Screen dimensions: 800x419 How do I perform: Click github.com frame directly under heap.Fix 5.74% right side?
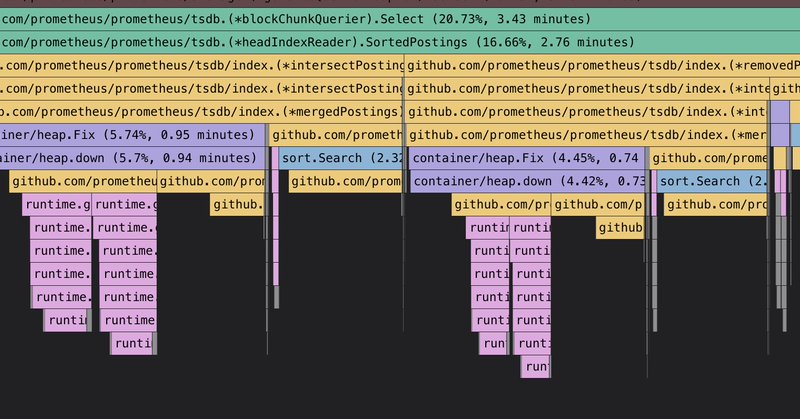click(211, 181)
